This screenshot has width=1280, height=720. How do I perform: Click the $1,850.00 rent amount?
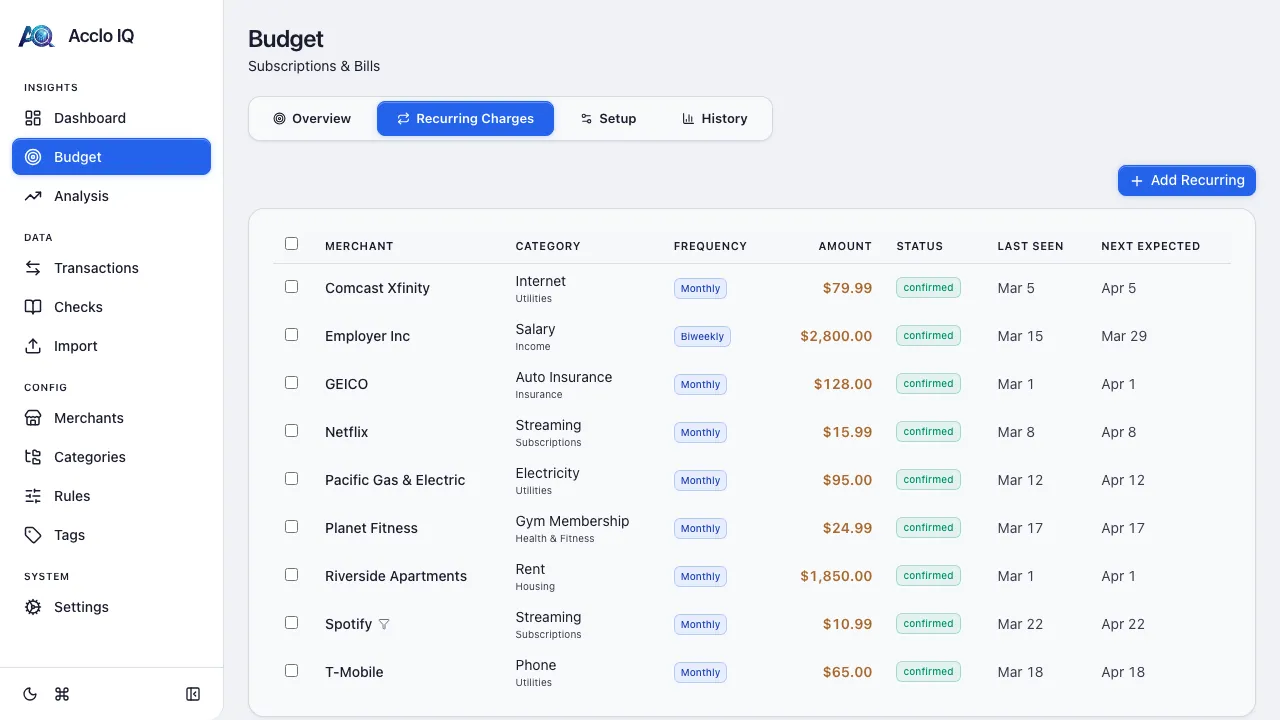coord(836,576)
